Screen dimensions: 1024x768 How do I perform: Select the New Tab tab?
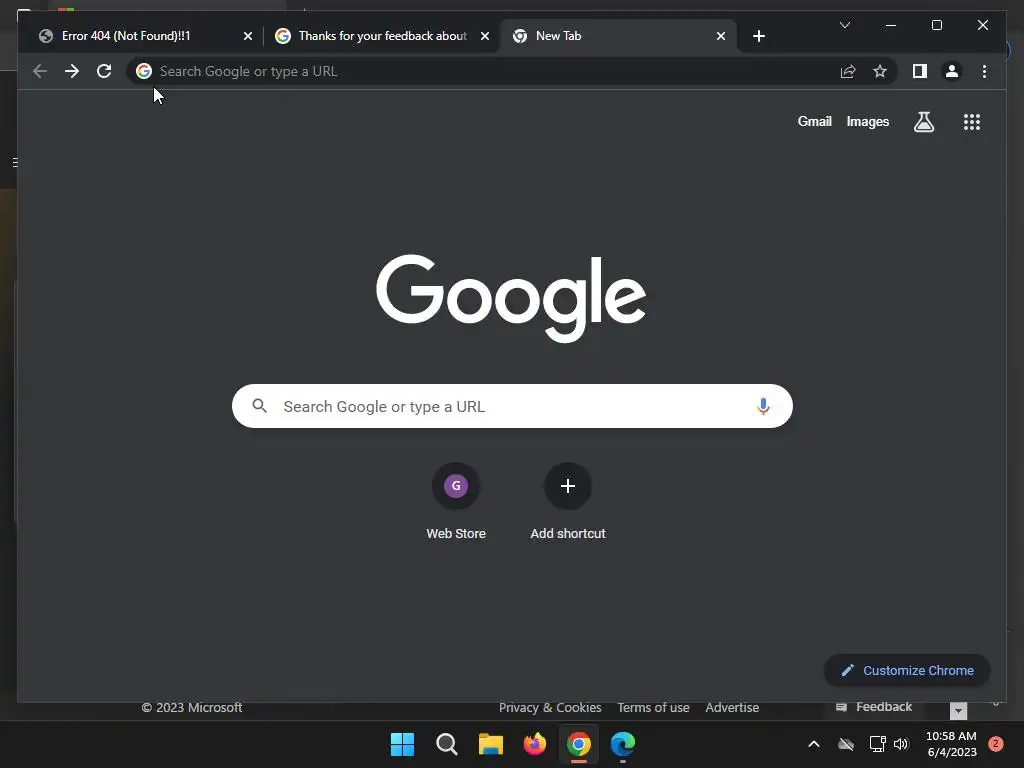tap(618, 36)
